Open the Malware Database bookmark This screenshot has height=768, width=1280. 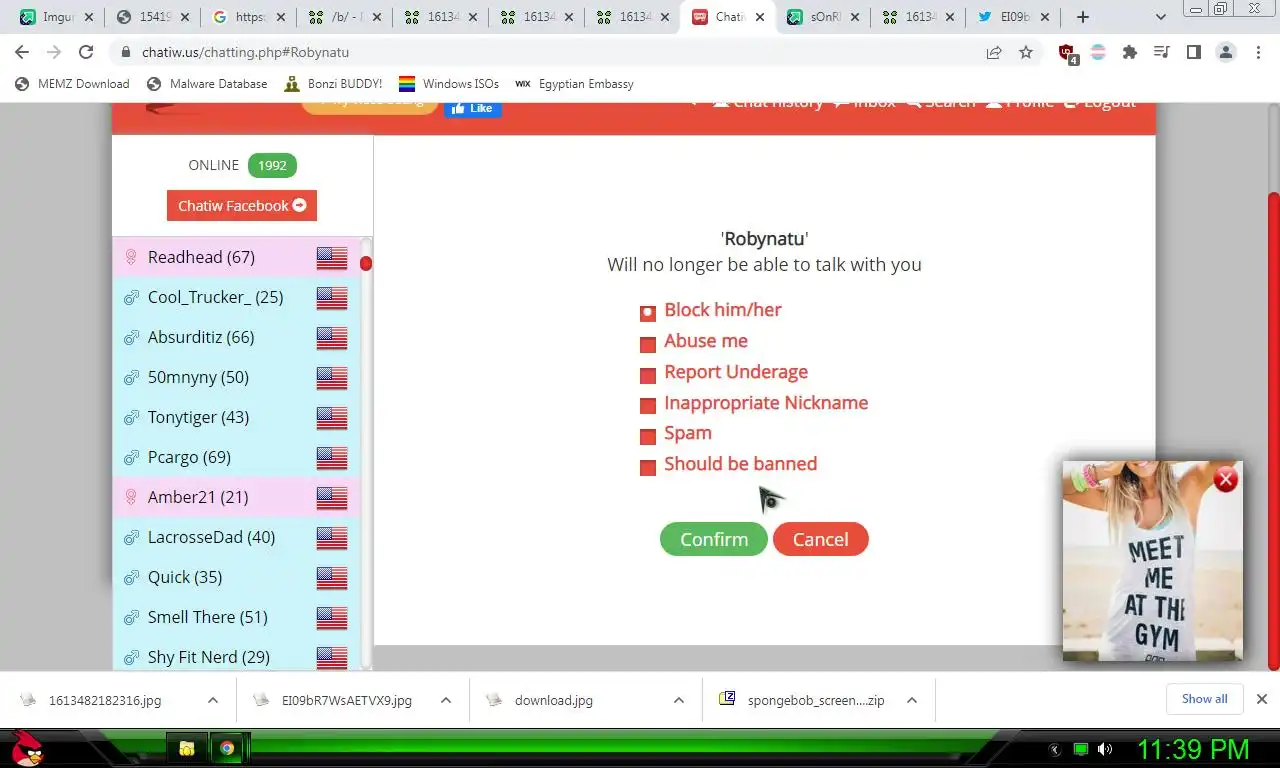click(207, 84)
